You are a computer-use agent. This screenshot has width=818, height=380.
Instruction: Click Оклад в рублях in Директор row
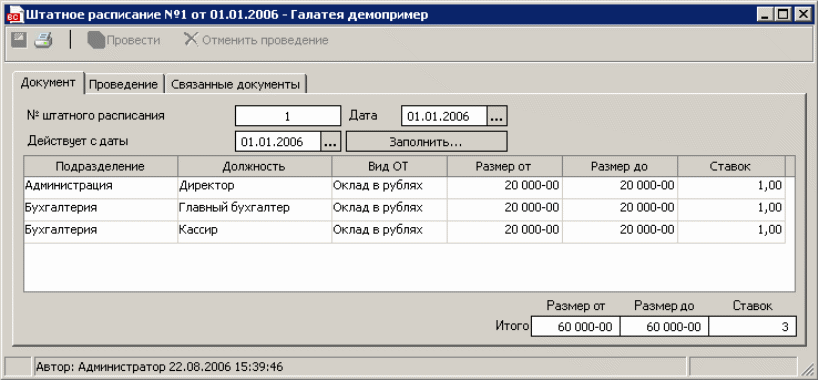389,186
